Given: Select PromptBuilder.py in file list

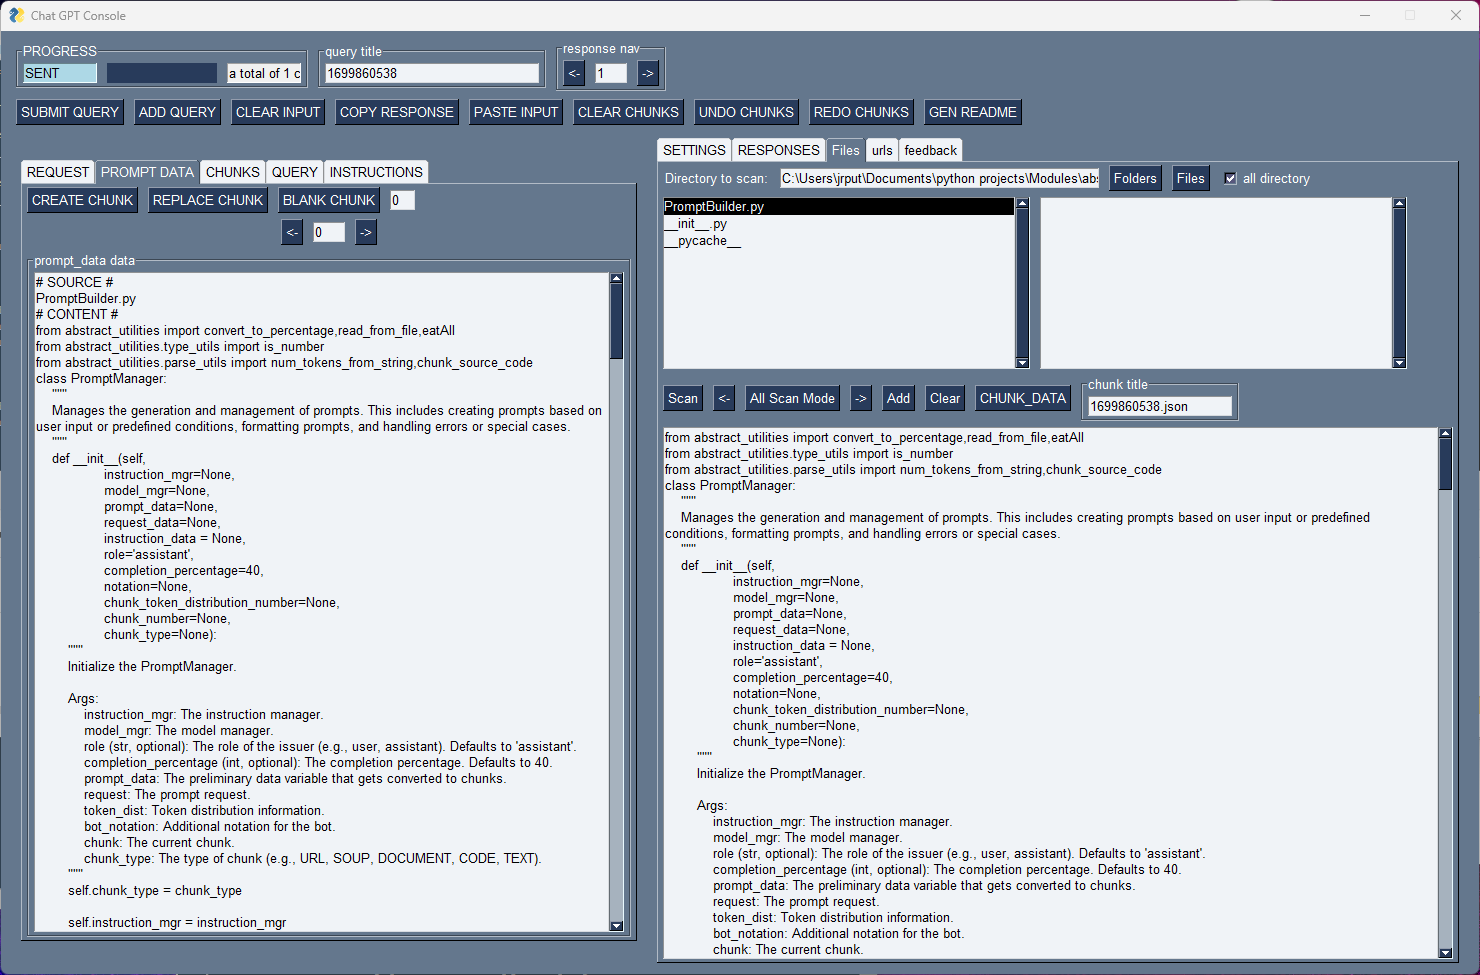Looking at the screenshot, I should tap(839, 207).
